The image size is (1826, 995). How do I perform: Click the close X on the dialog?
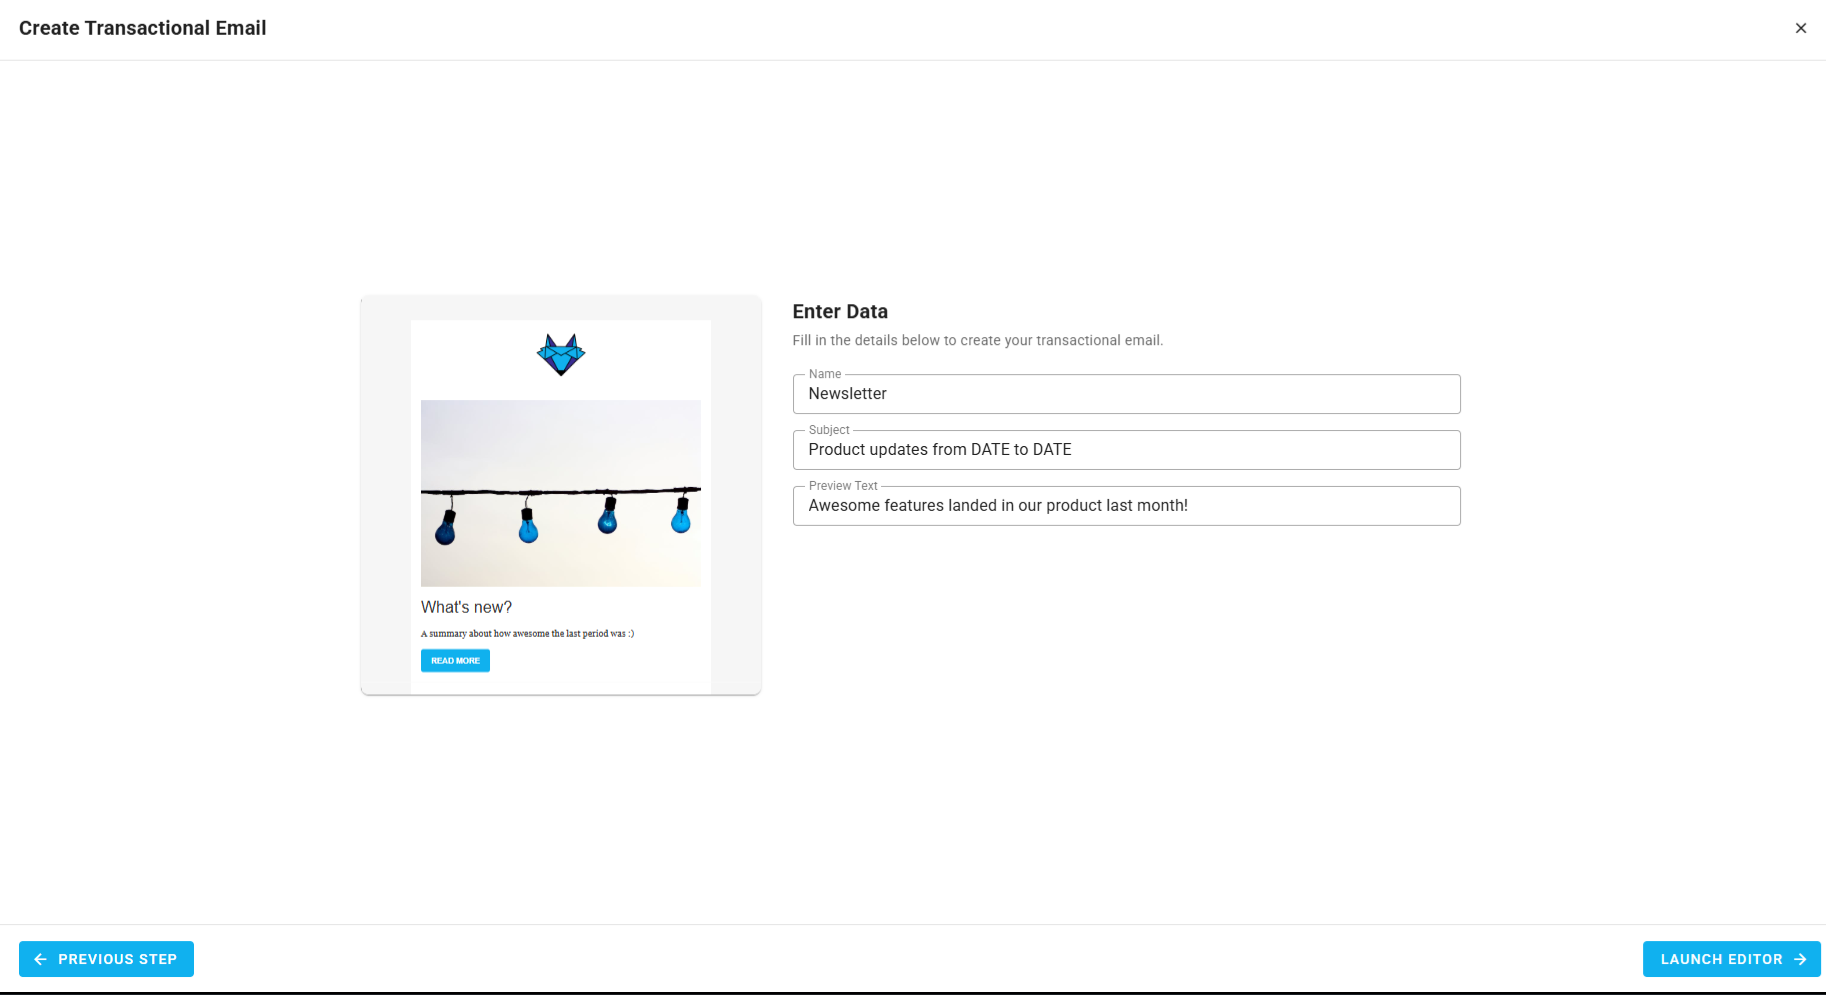click(1801, 28)
